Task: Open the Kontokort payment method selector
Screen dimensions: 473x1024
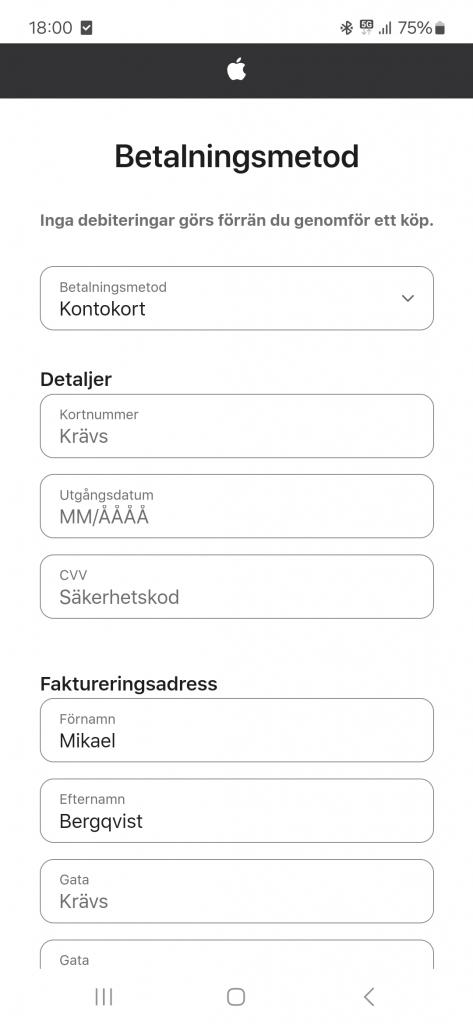Action: click(x=236, y=298)
